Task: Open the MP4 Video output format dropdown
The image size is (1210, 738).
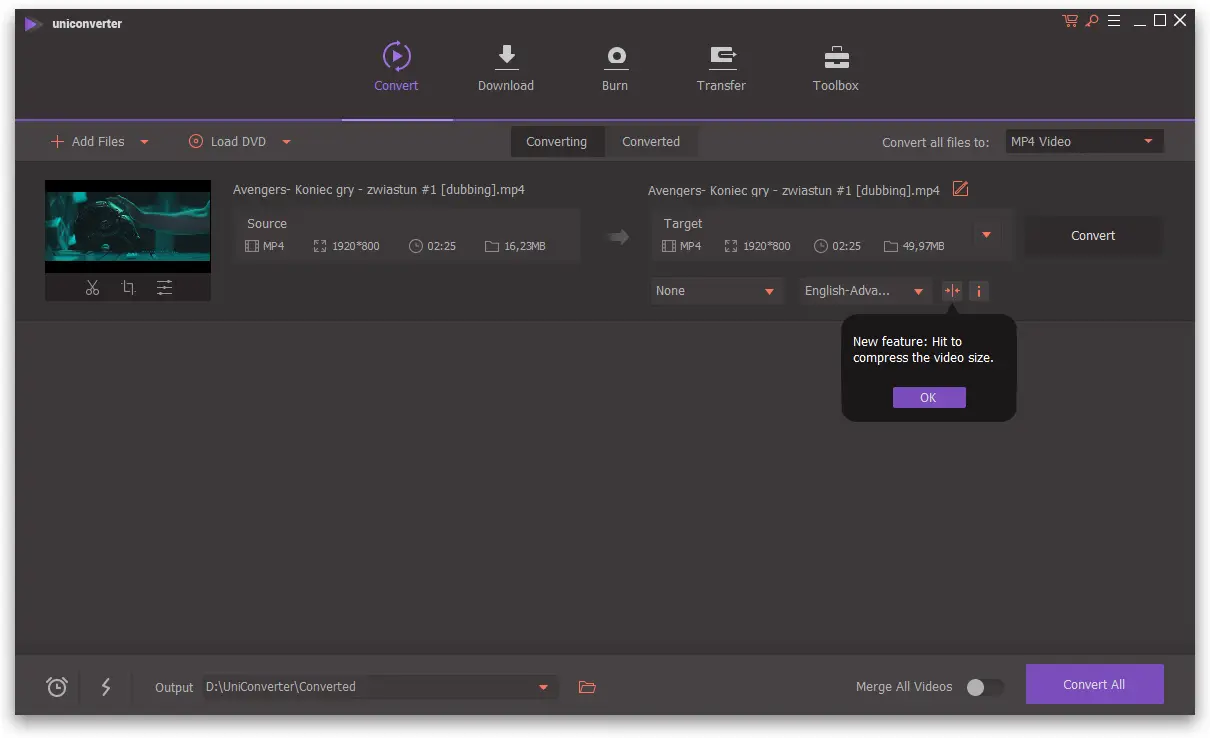Action: 1084,142
